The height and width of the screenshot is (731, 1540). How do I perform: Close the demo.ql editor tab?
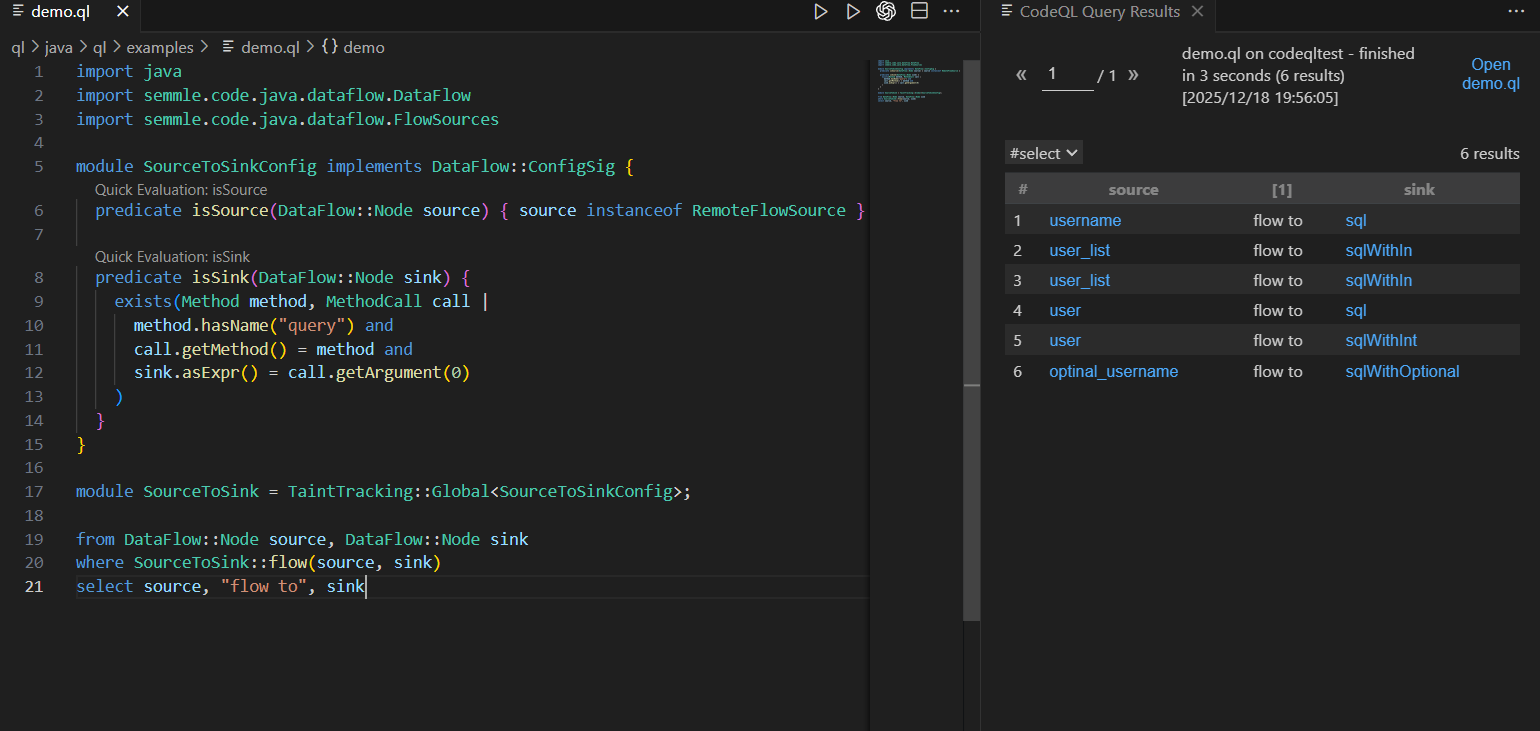pos(122,12)
